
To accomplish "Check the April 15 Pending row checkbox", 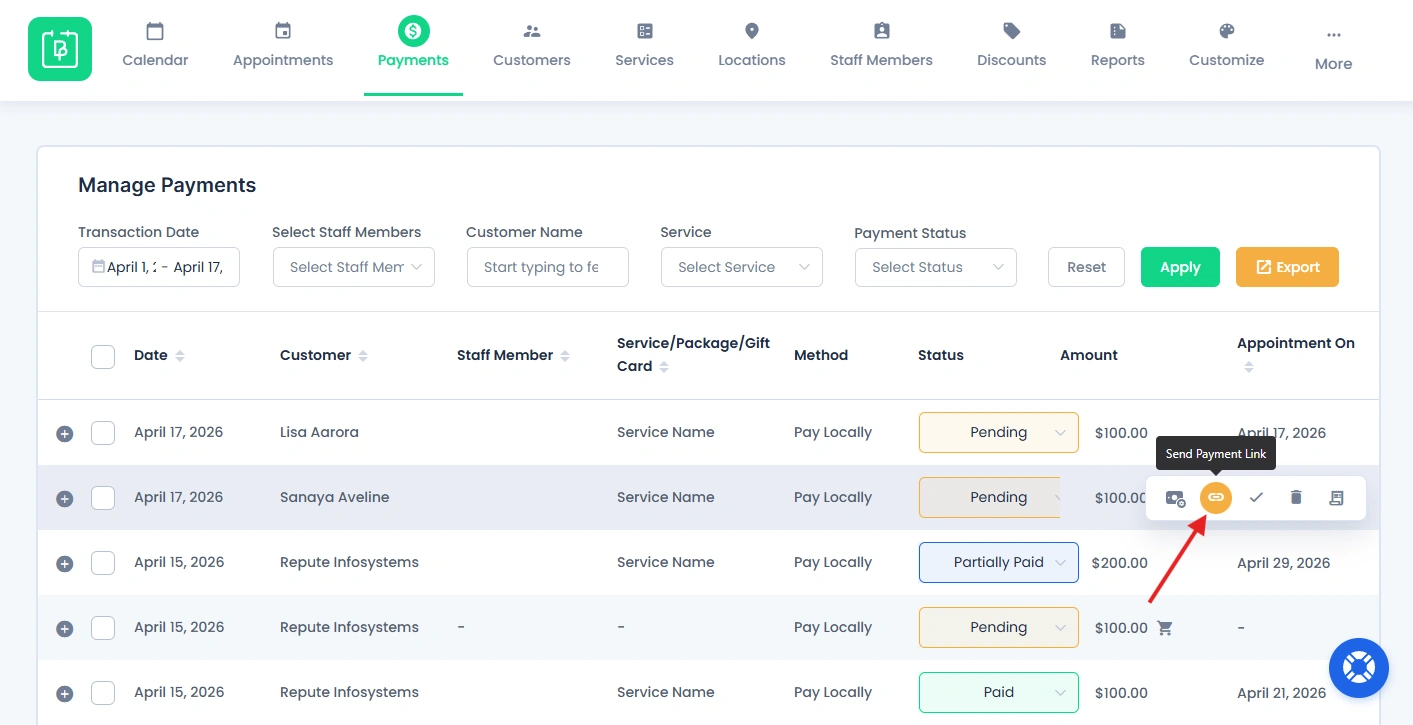I will click(x=103, y=628).
